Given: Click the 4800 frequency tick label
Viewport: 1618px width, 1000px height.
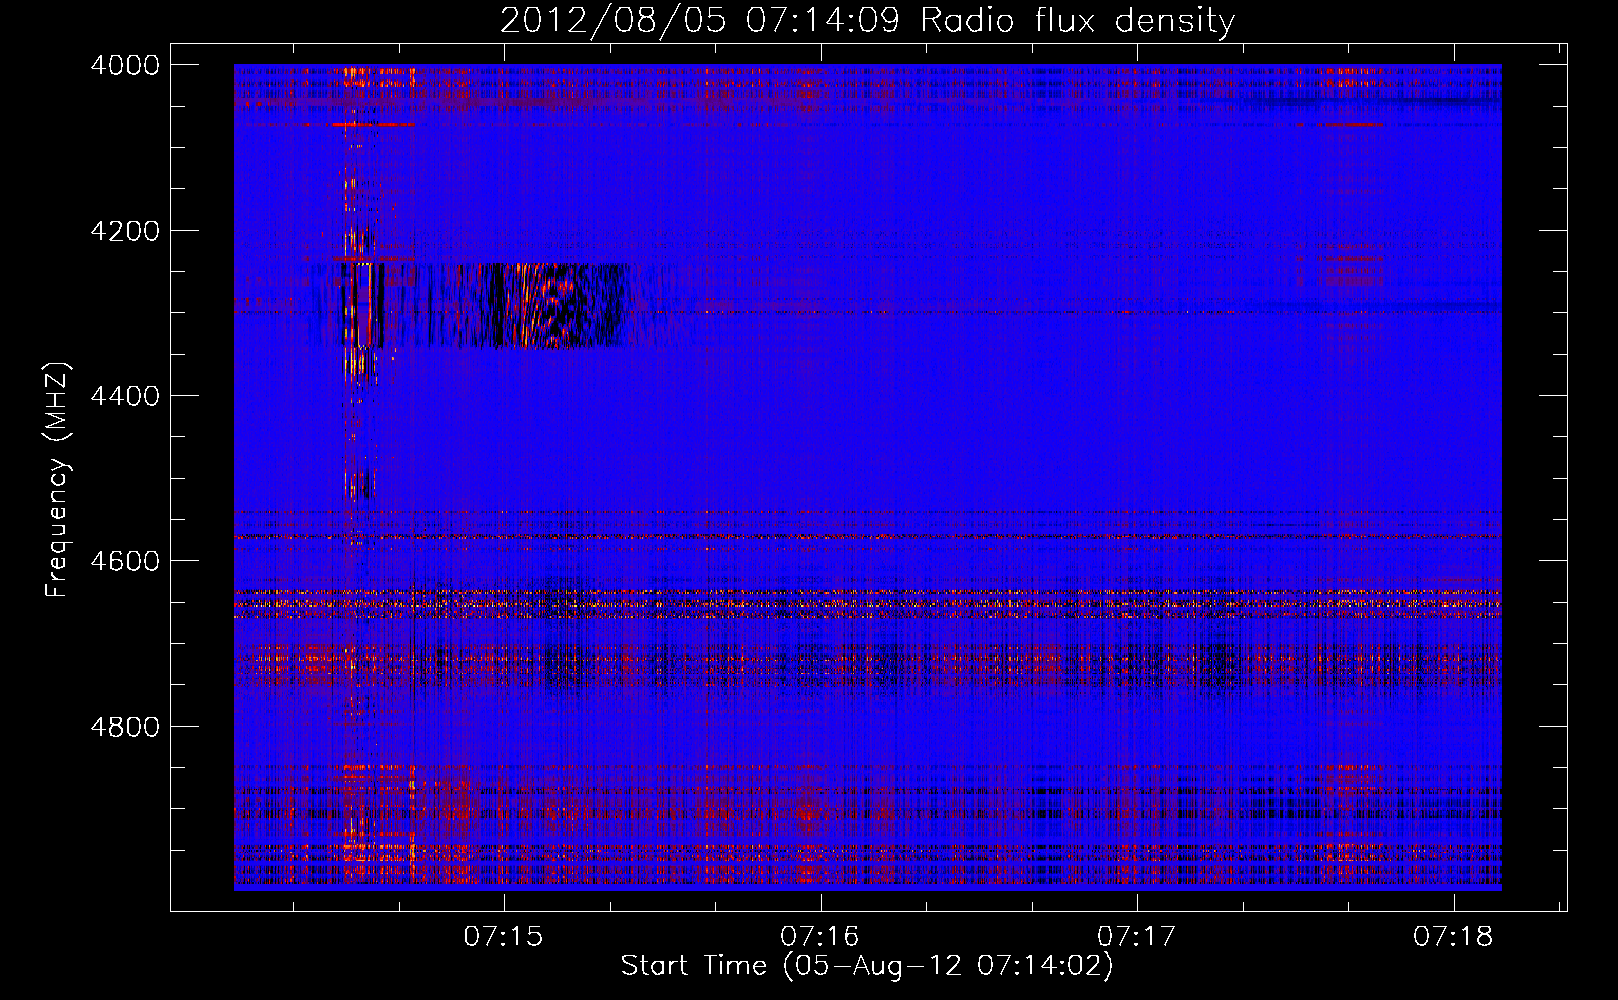Looking at the screenshot, I should (125, 726).
